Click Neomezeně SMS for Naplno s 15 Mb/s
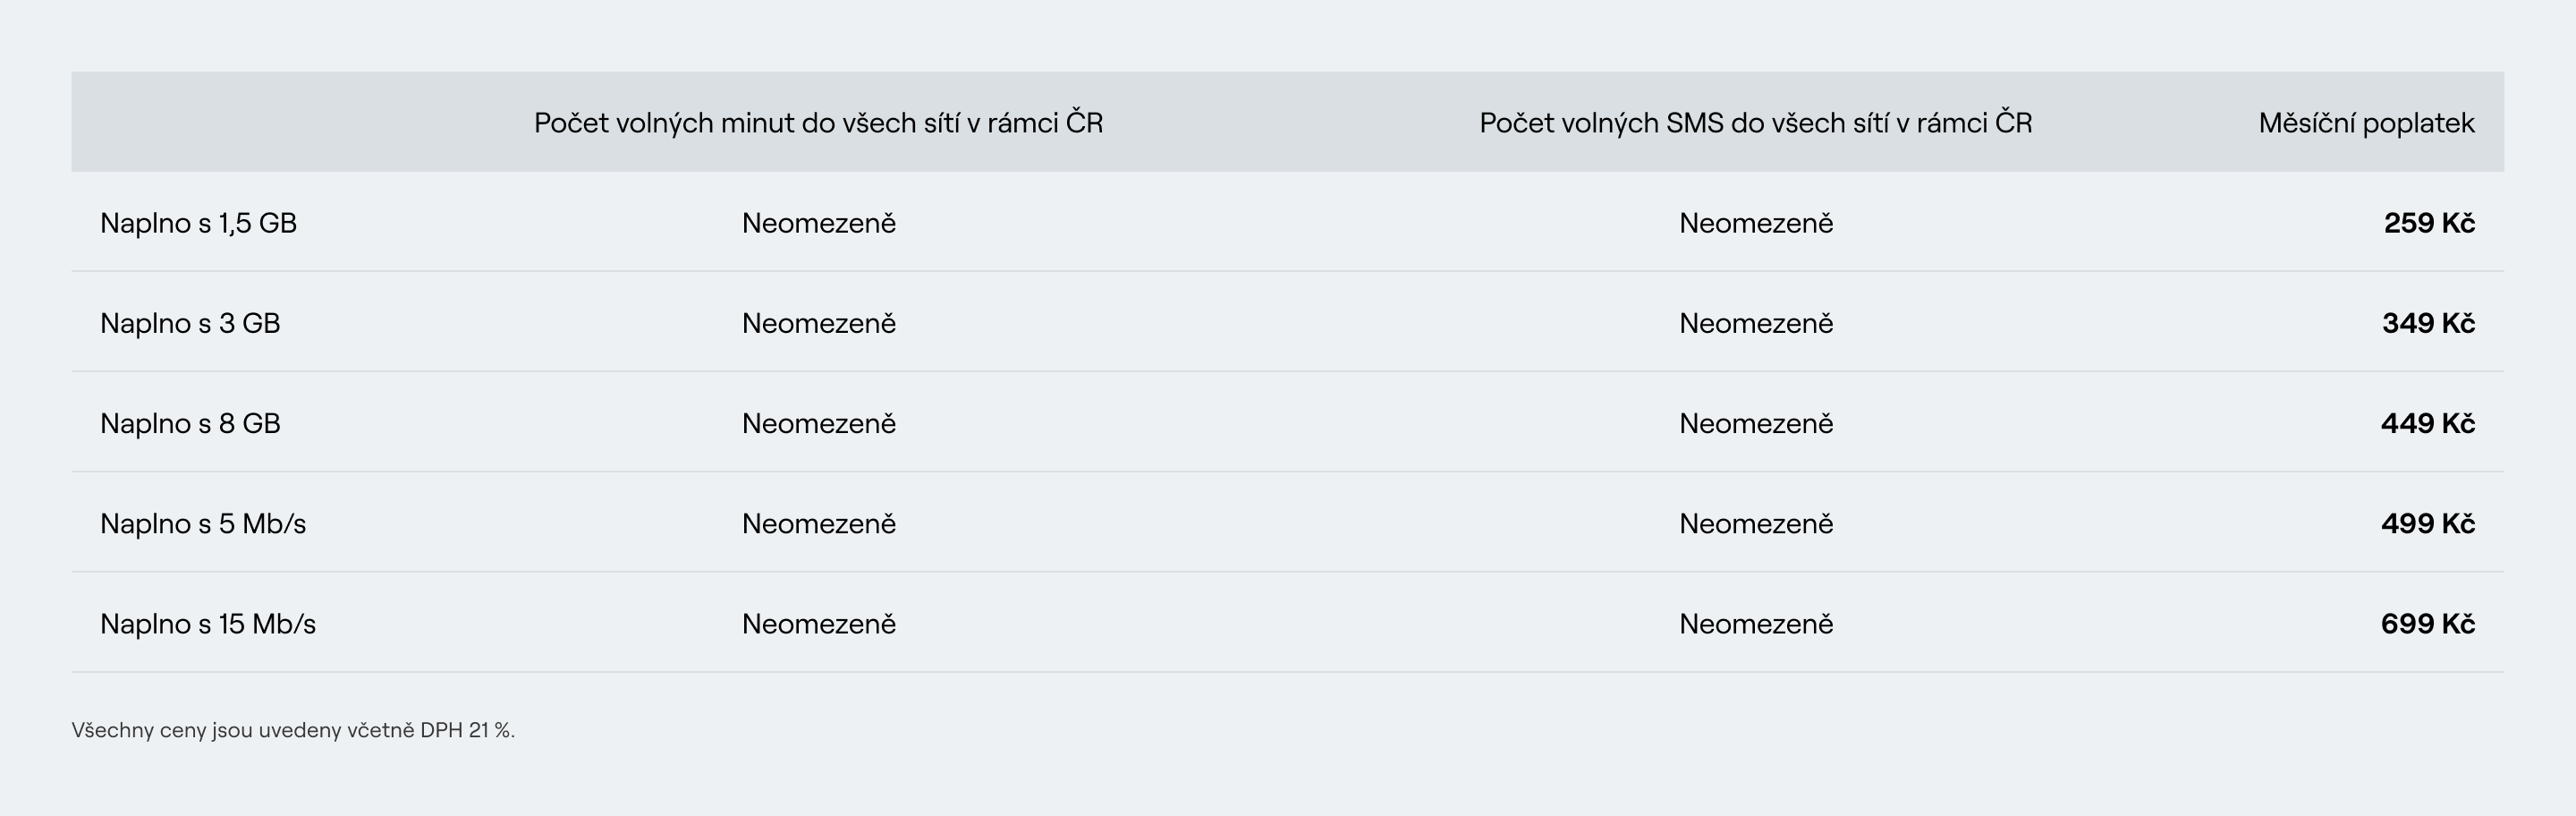This screenshot has width=2576, height=816. 1756,622
